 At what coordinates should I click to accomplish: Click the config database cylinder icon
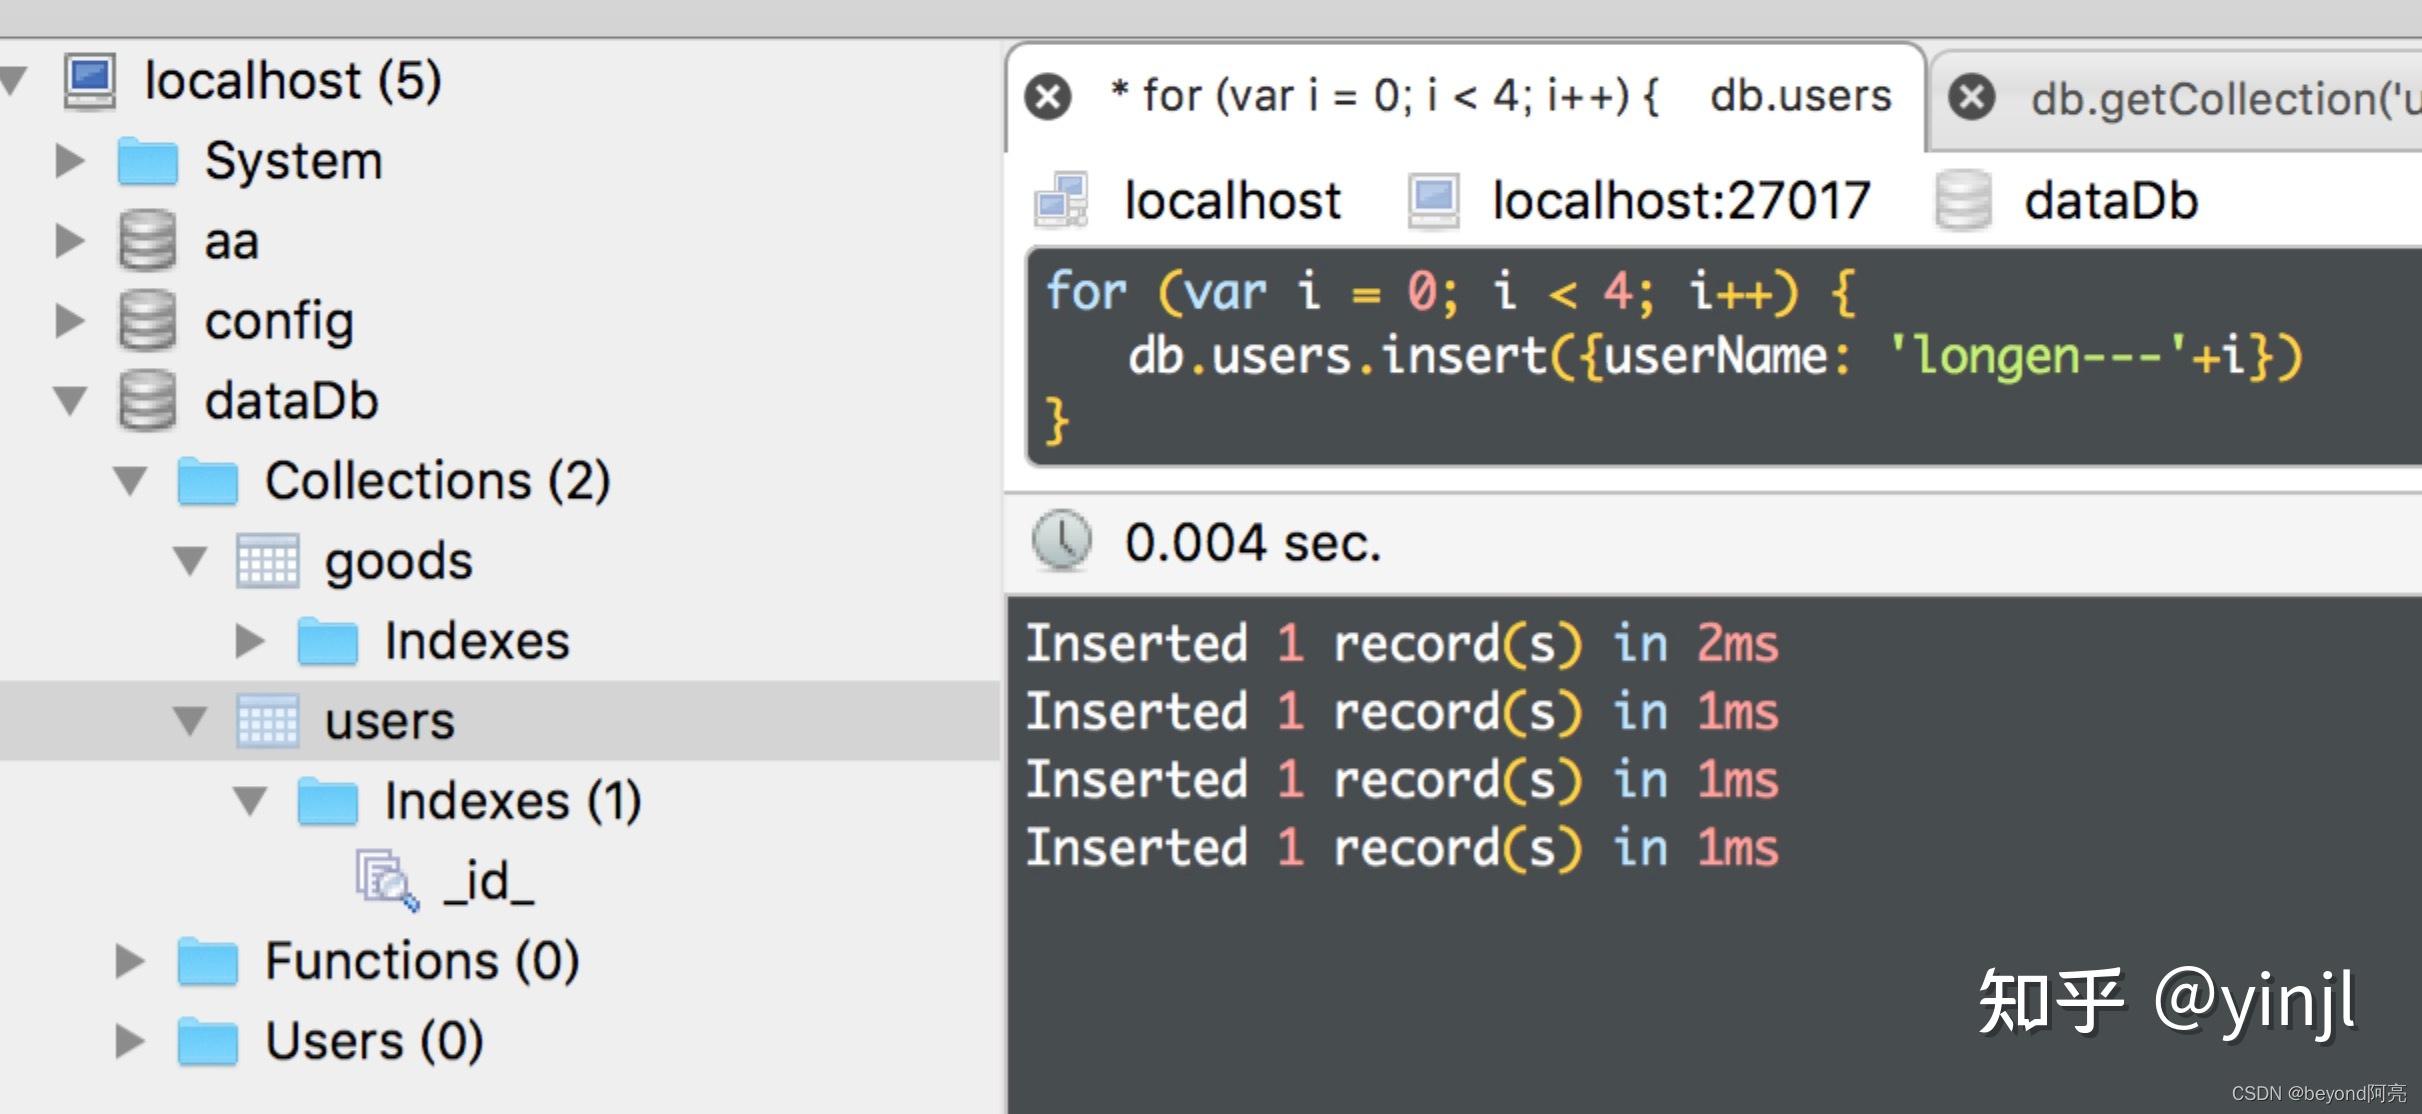[147, 321]
